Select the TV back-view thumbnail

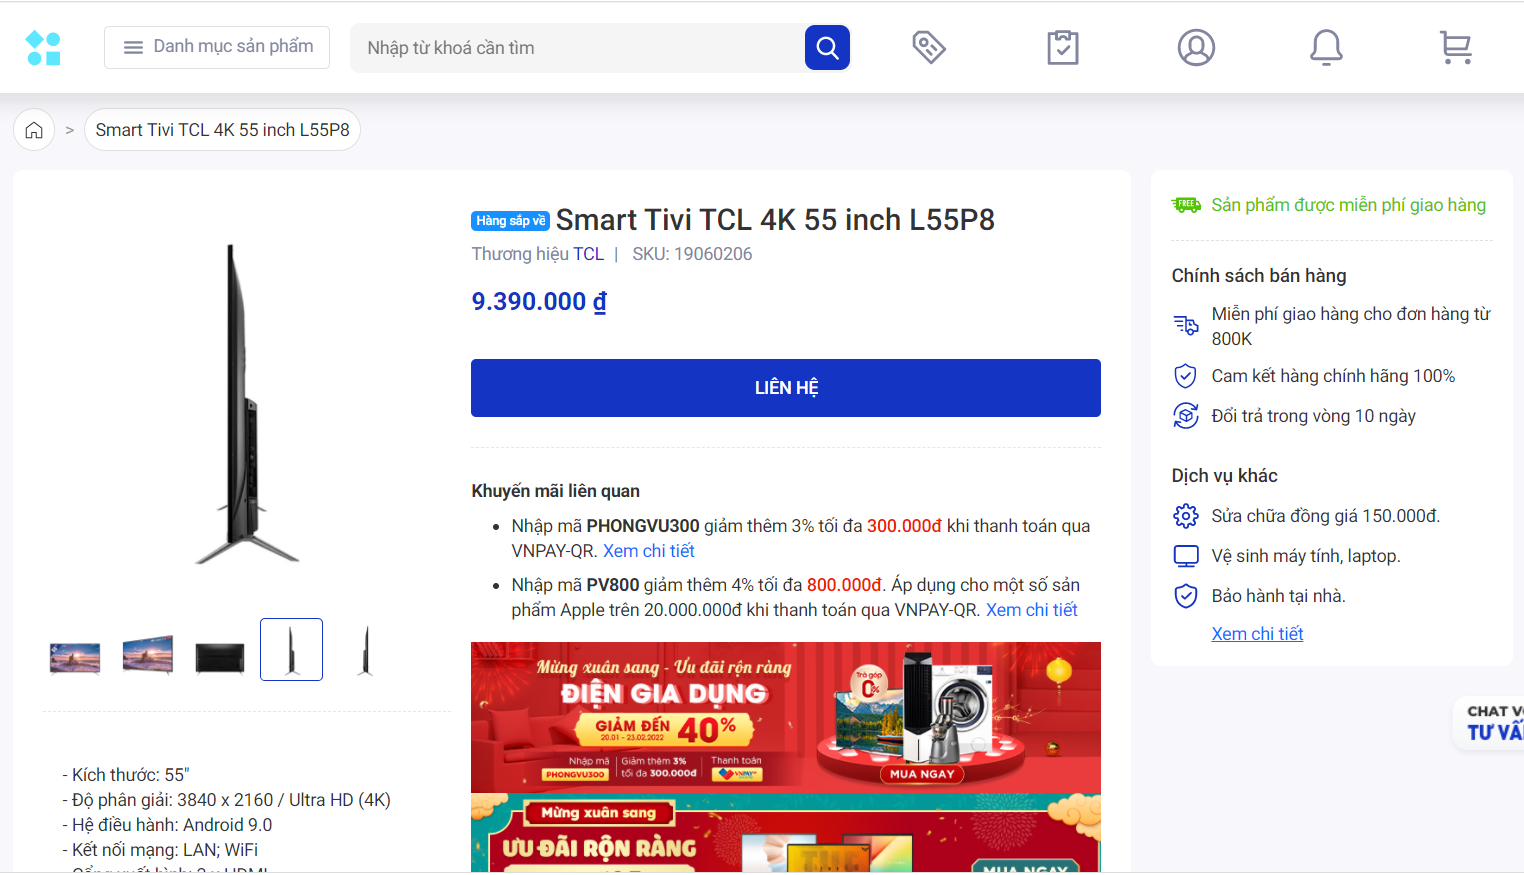pos(220,656)
